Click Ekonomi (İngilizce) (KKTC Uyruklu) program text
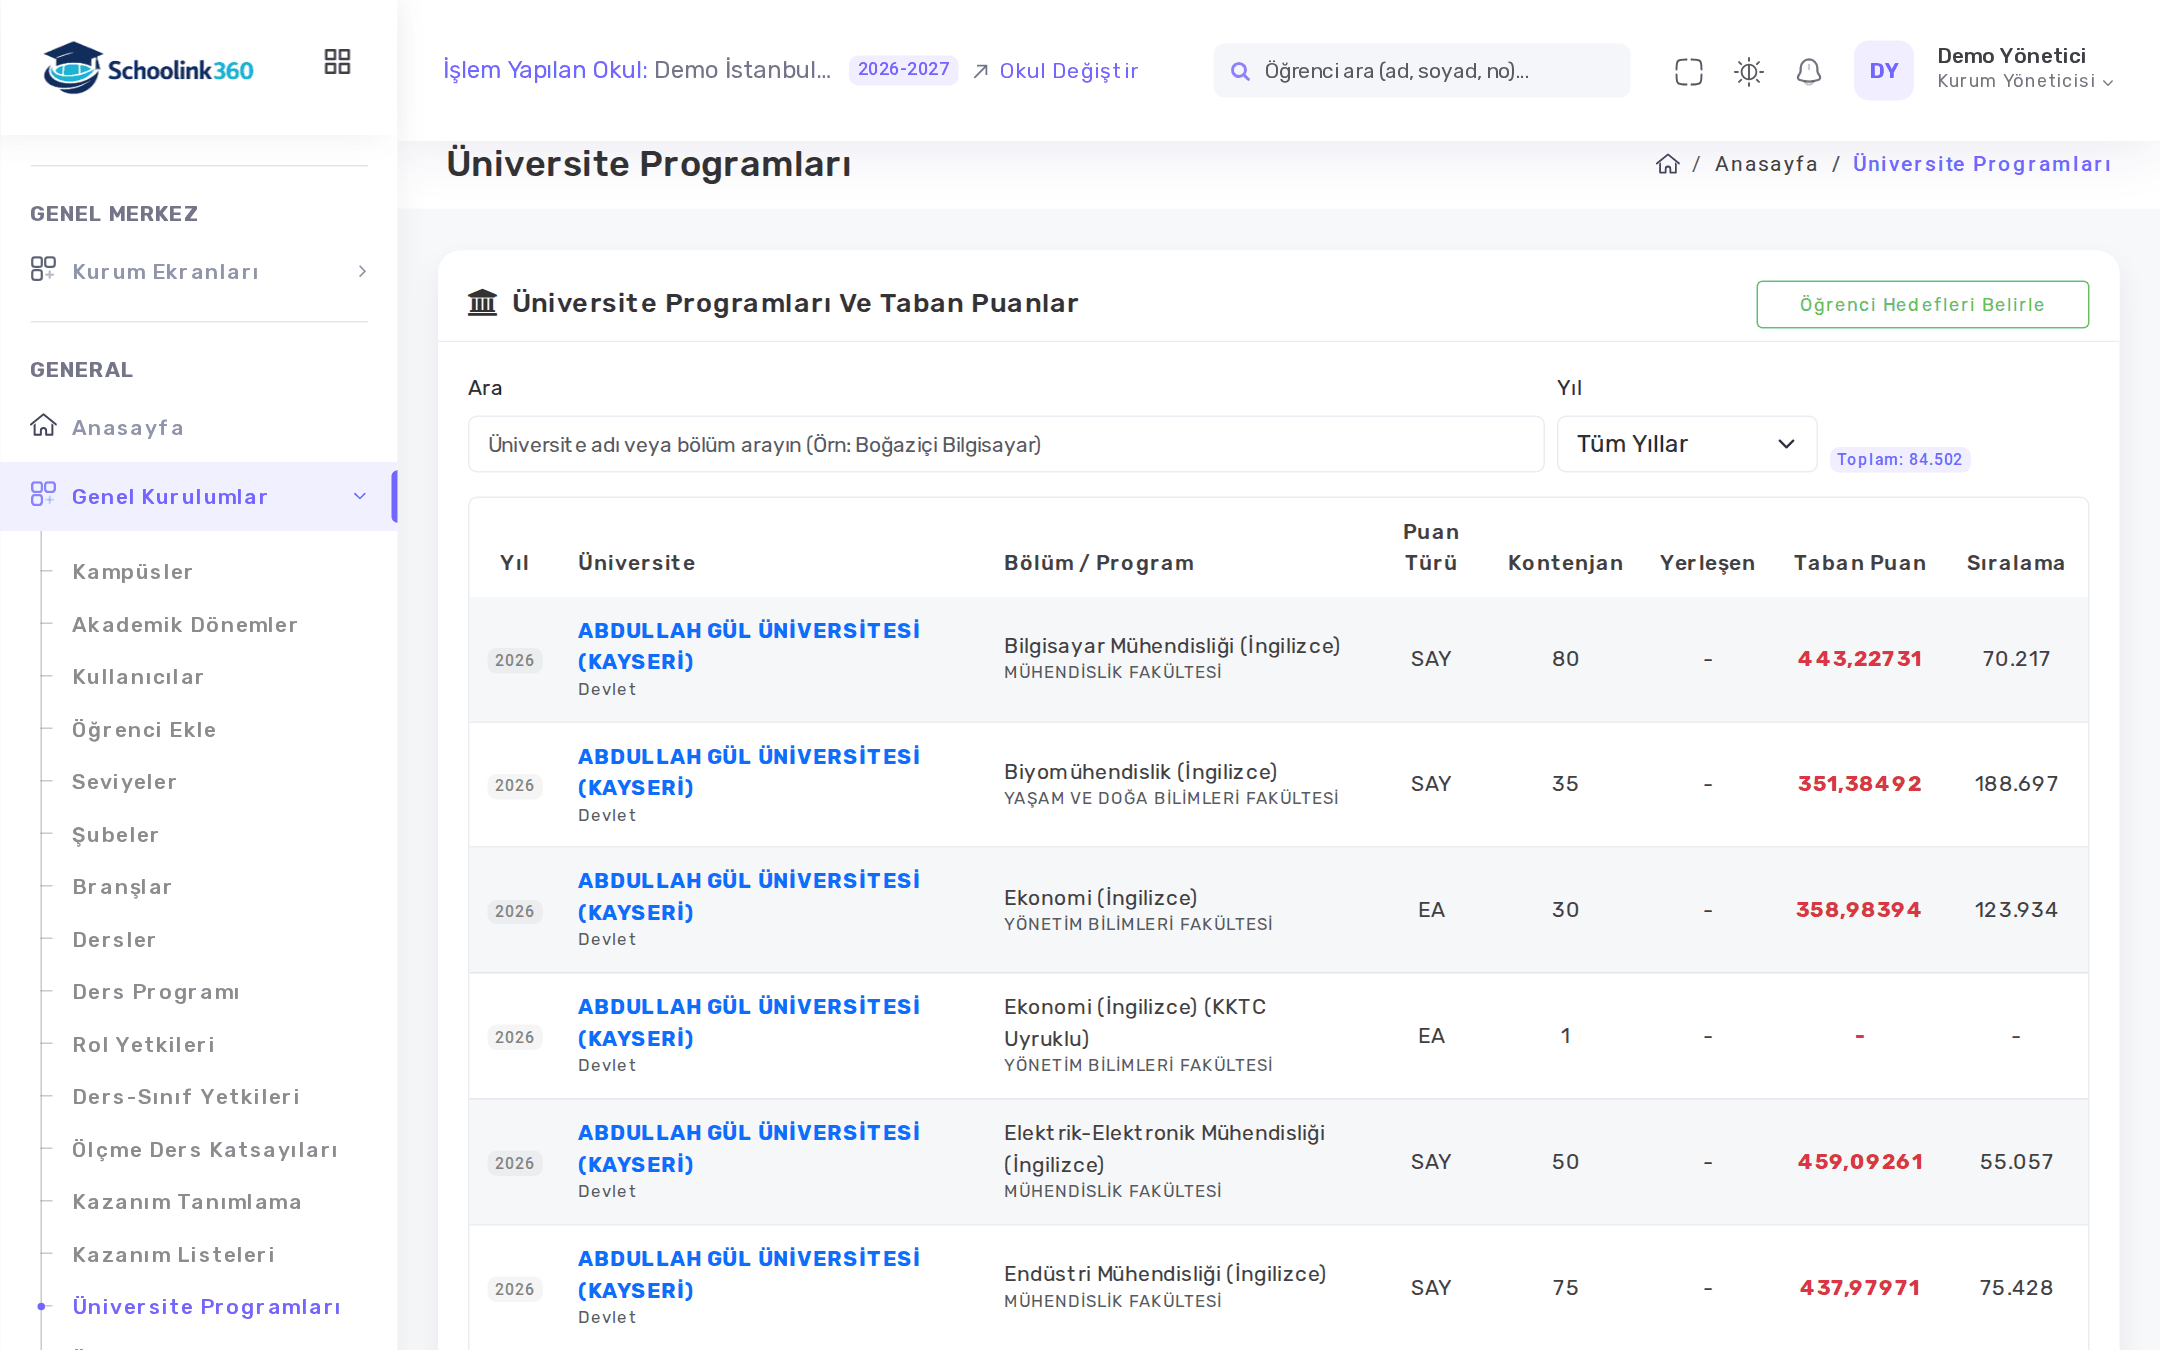The height and width of the screenshot is (1350, 2160). [x=1135, y=1022]
